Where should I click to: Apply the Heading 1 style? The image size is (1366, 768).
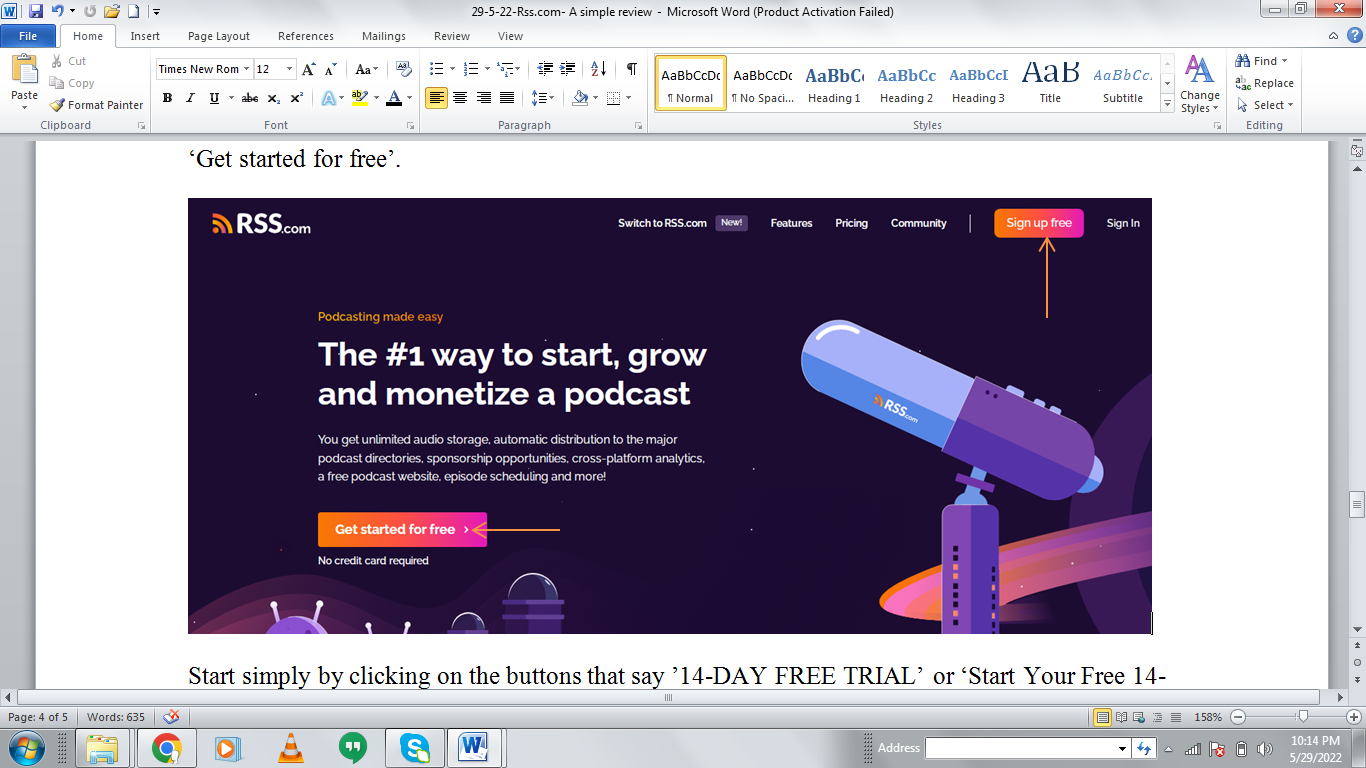[834, 84]
